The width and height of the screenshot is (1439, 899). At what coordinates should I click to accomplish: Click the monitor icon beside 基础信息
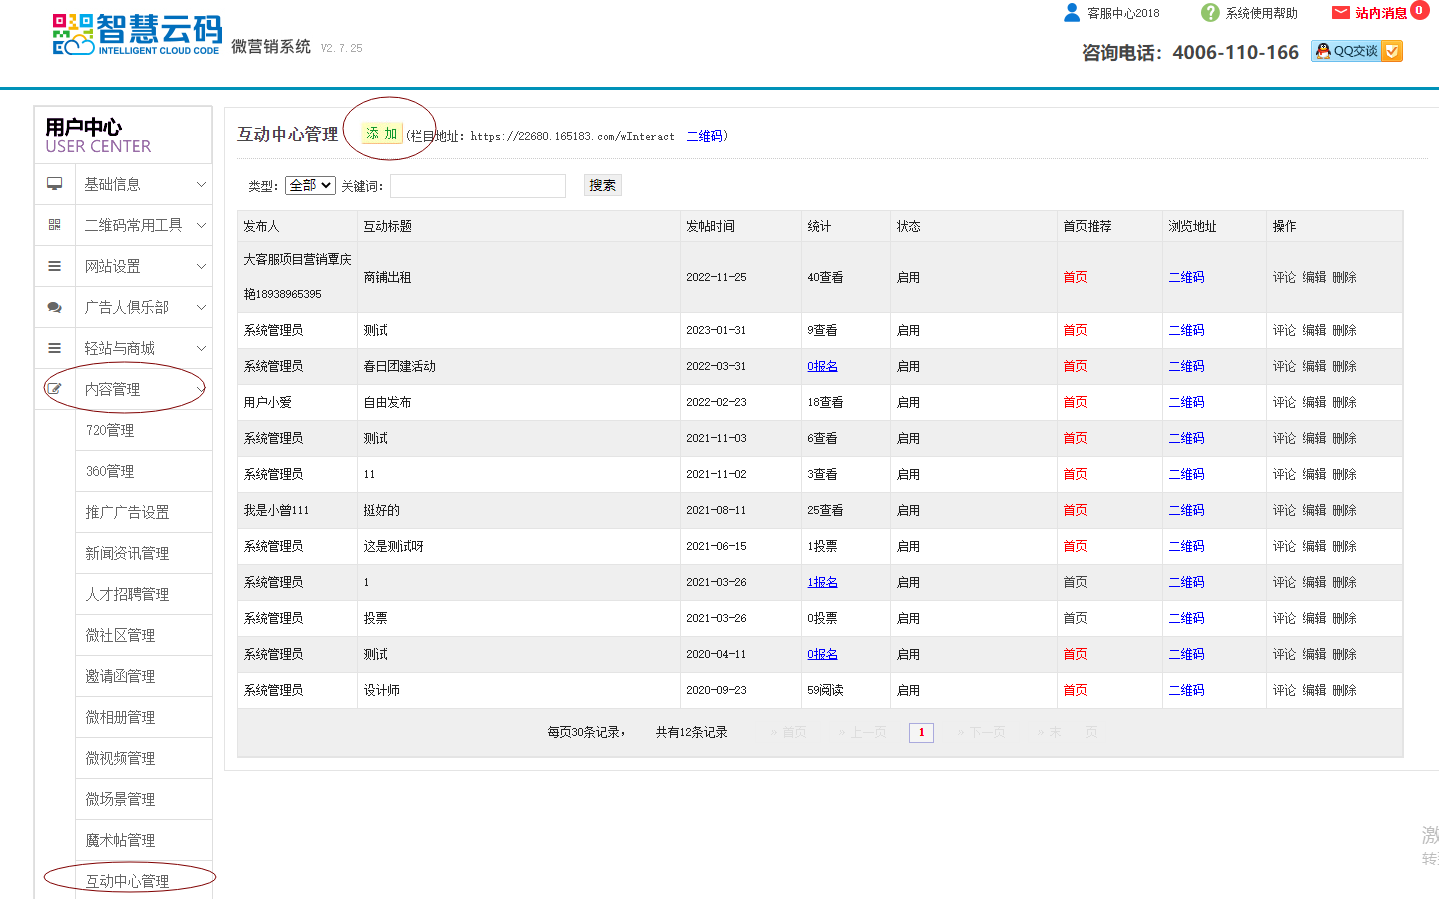(55, 184)
